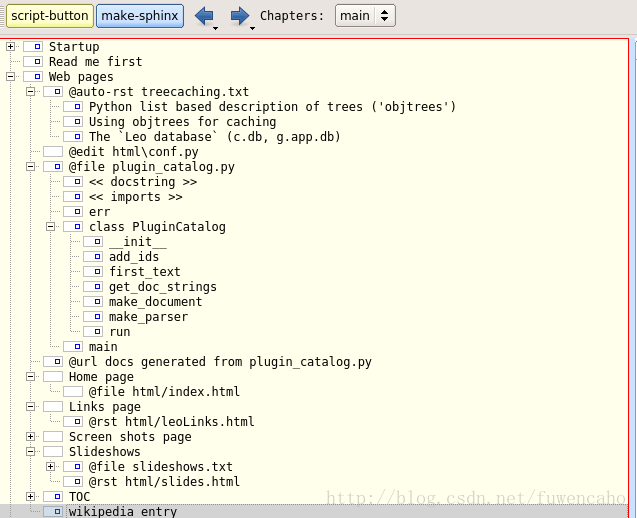Click the script-button toolbar button

(x=50, y=16)
